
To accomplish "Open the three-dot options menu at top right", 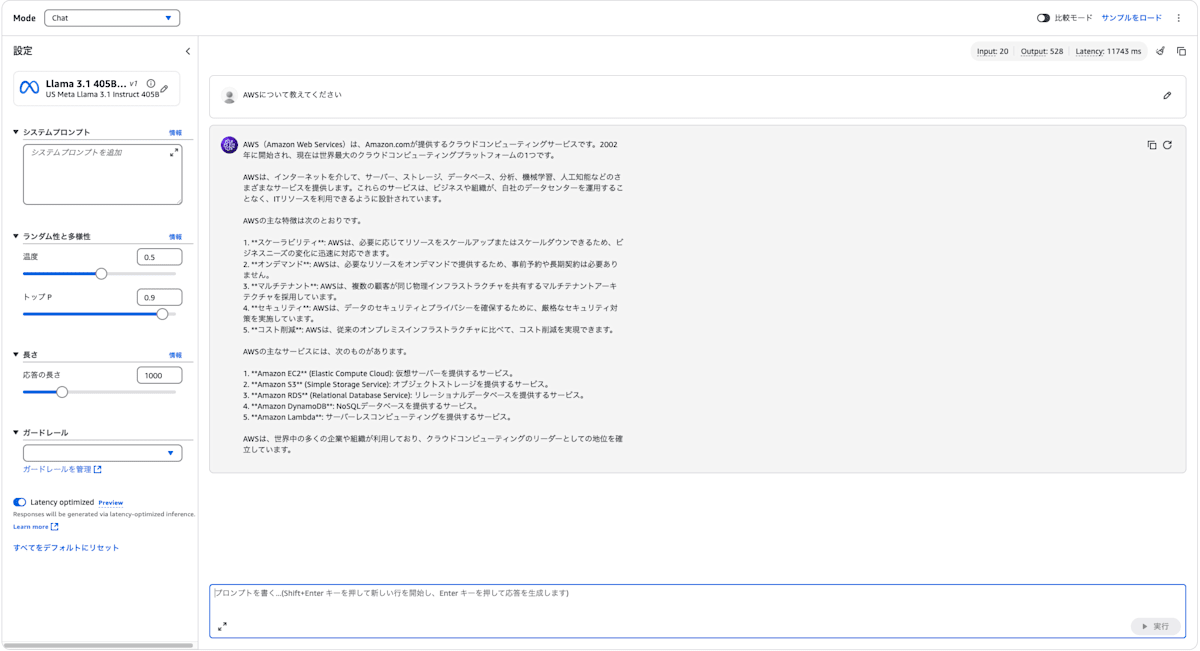I will pos(1179,18).
